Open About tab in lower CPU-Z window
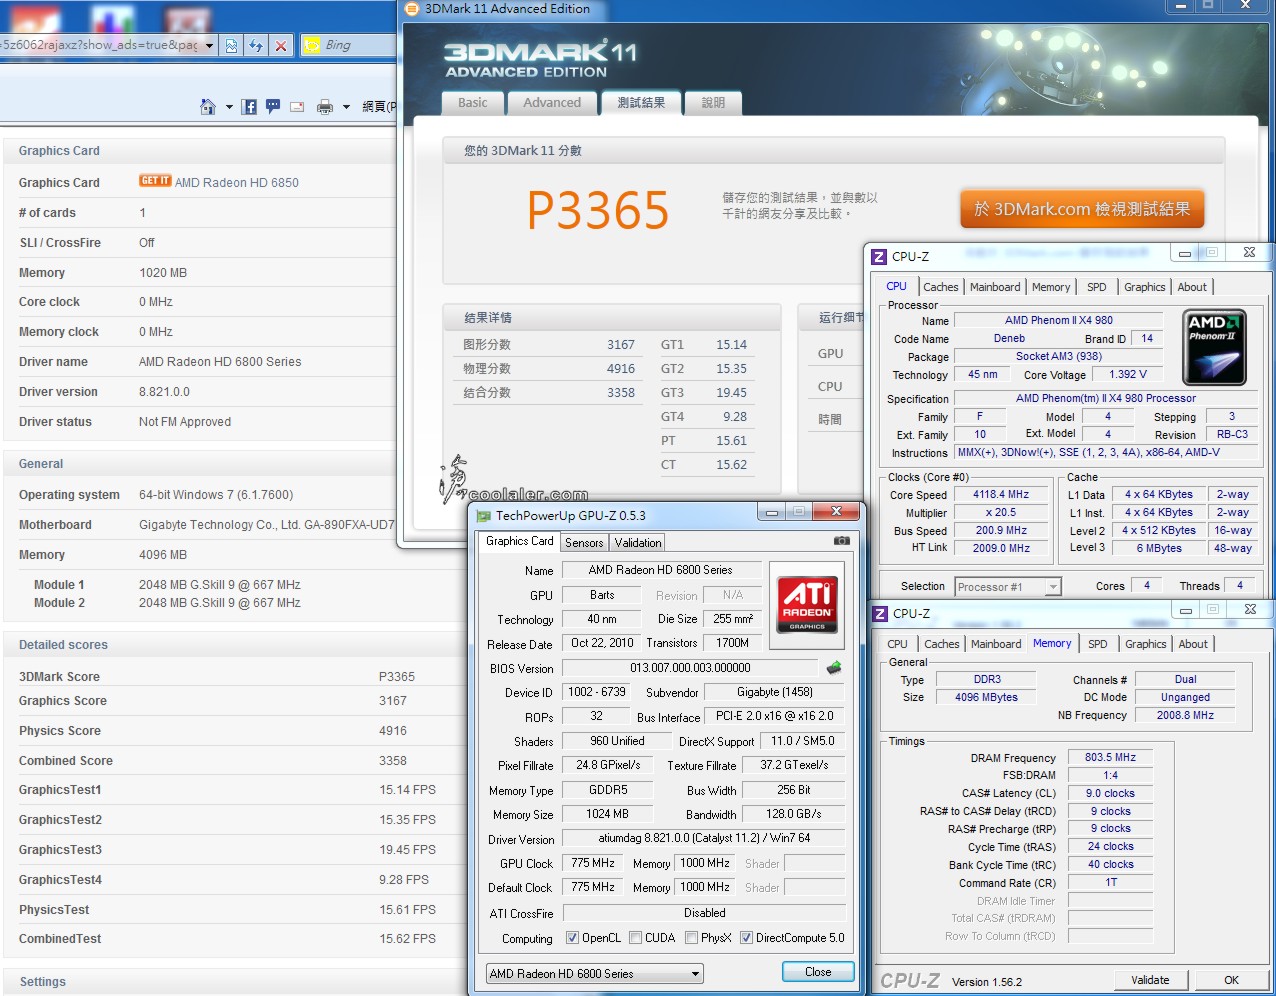Image resolution: width=1276 pixels, height=996 pixels. (1193, 644)
